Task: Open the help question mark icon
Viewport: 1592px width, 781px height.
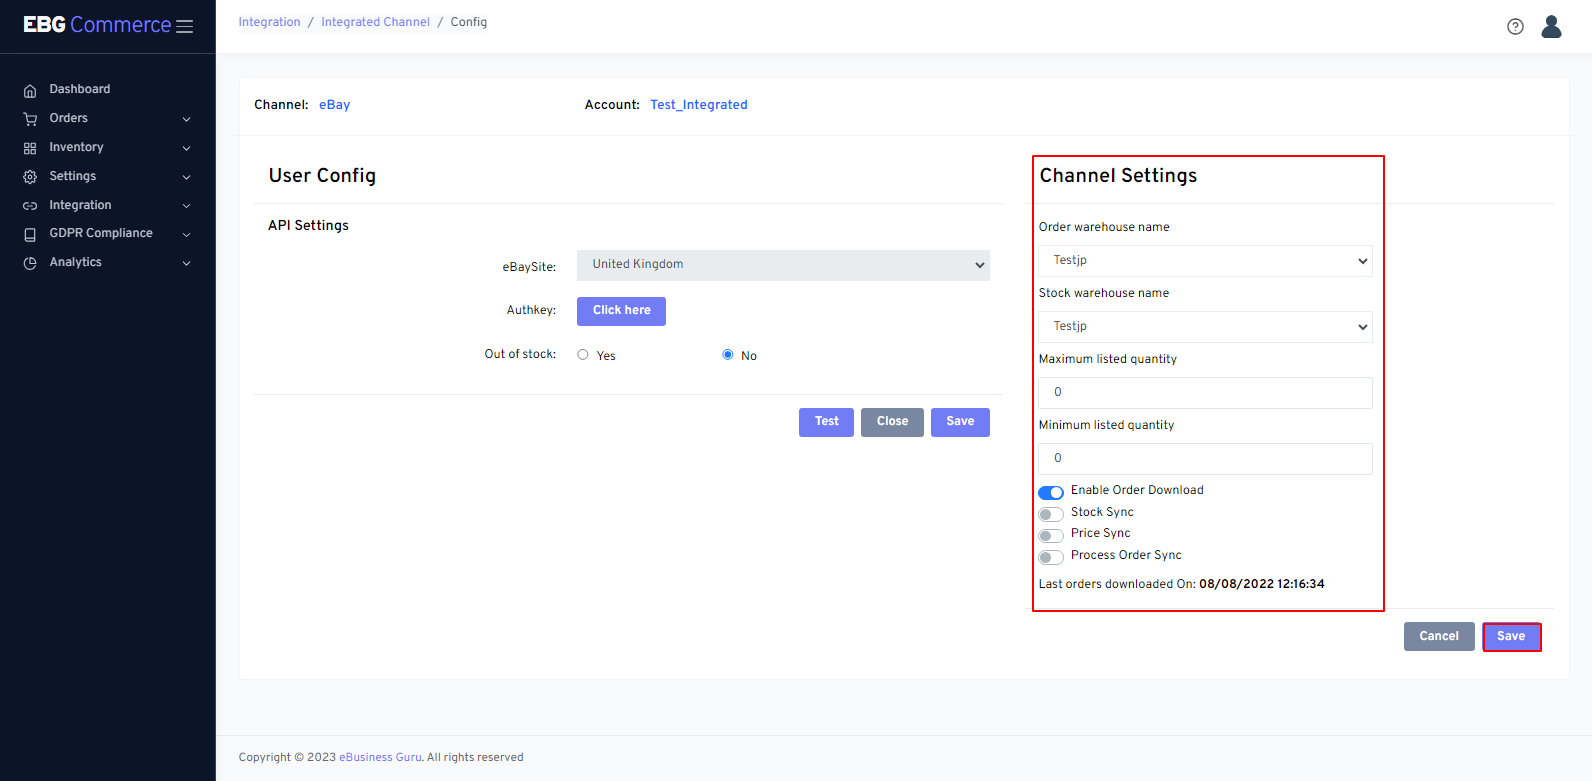Action: 1515,27
